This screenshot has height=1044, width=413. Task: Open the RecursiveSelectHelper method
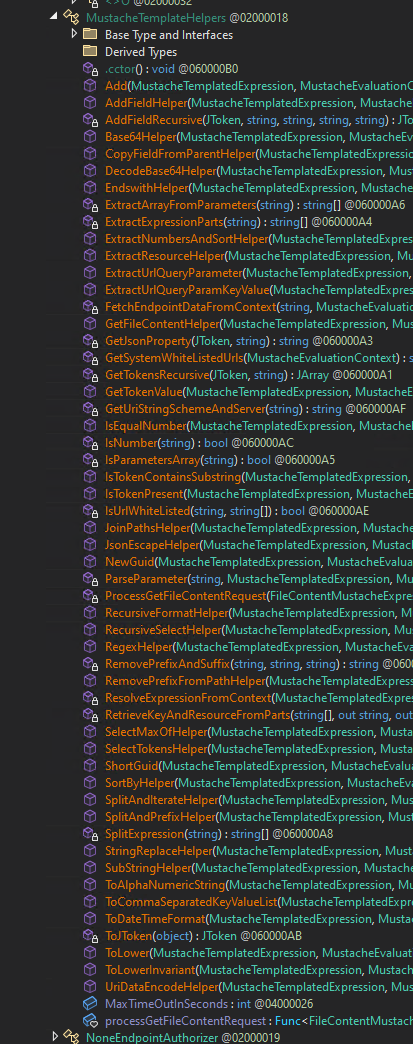pyautogui.click(x=163, y=630)
